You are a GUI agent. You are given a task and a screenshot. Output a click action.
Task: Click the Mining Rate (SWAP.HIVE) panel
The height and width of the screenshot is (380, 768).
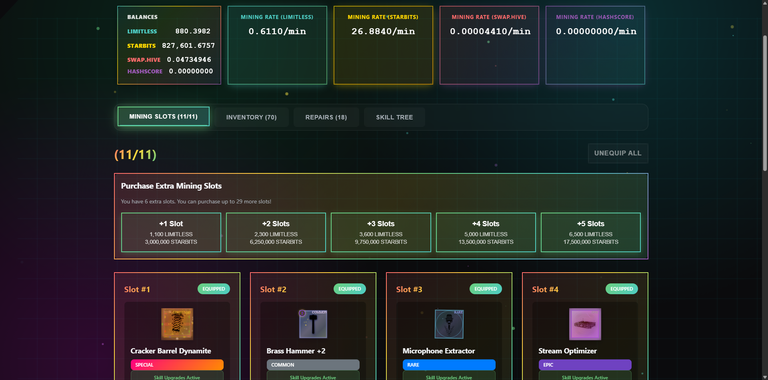coord(489,45)
